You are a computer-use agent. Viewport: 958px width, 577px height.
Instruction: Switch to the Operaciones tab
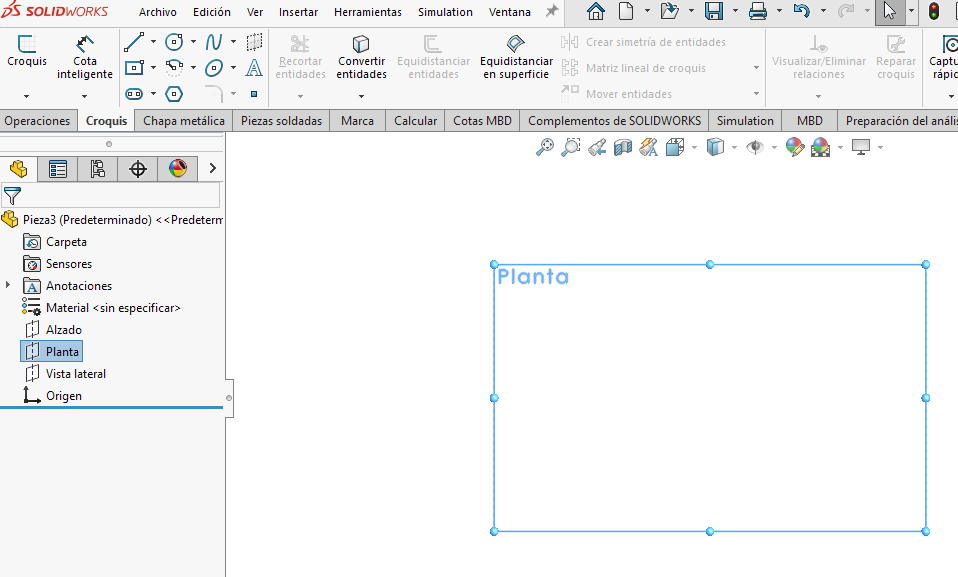(37, 121)
